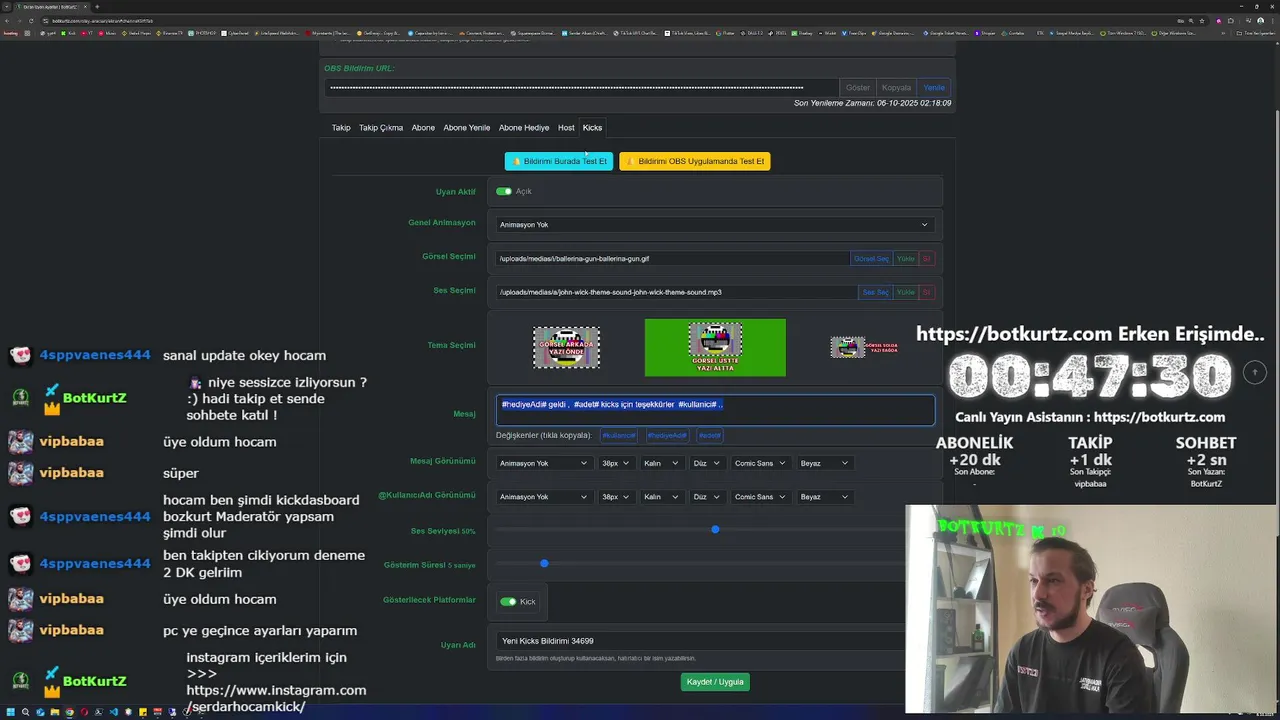Open File Explorer from the taskbar

pyautogui.click(x=55, y=712)
